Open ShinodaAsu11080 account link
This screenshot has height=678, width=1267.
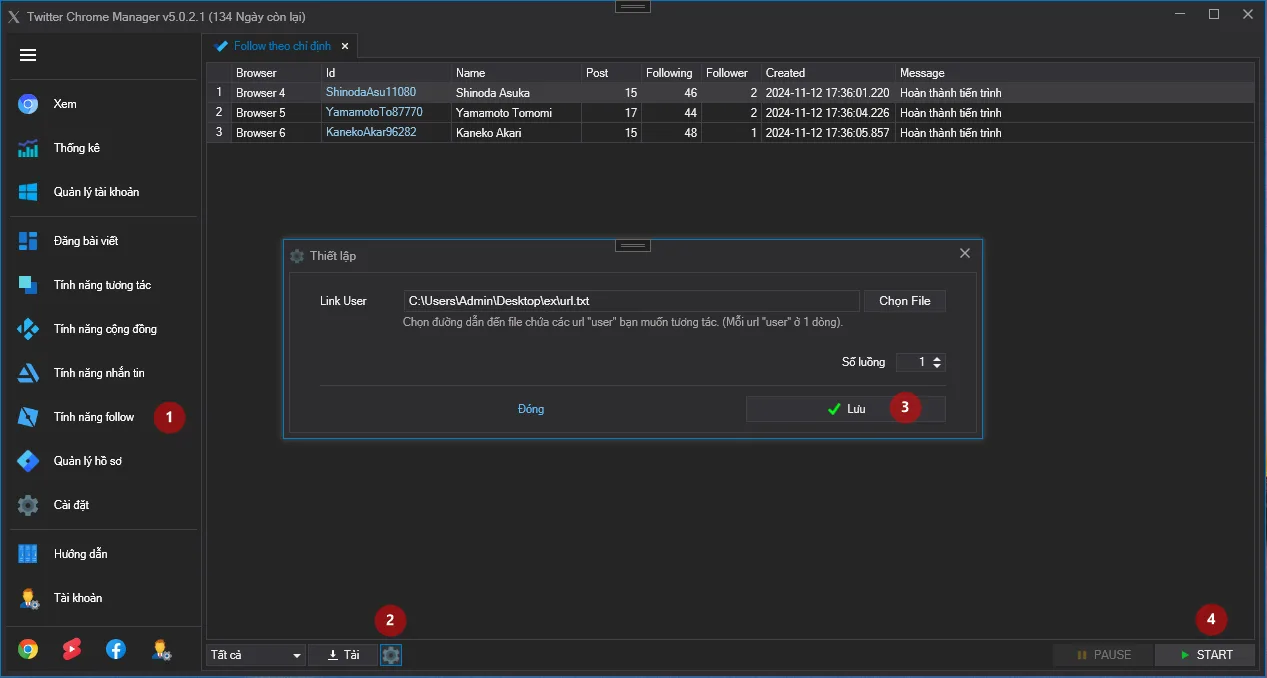tap(371, 92)
